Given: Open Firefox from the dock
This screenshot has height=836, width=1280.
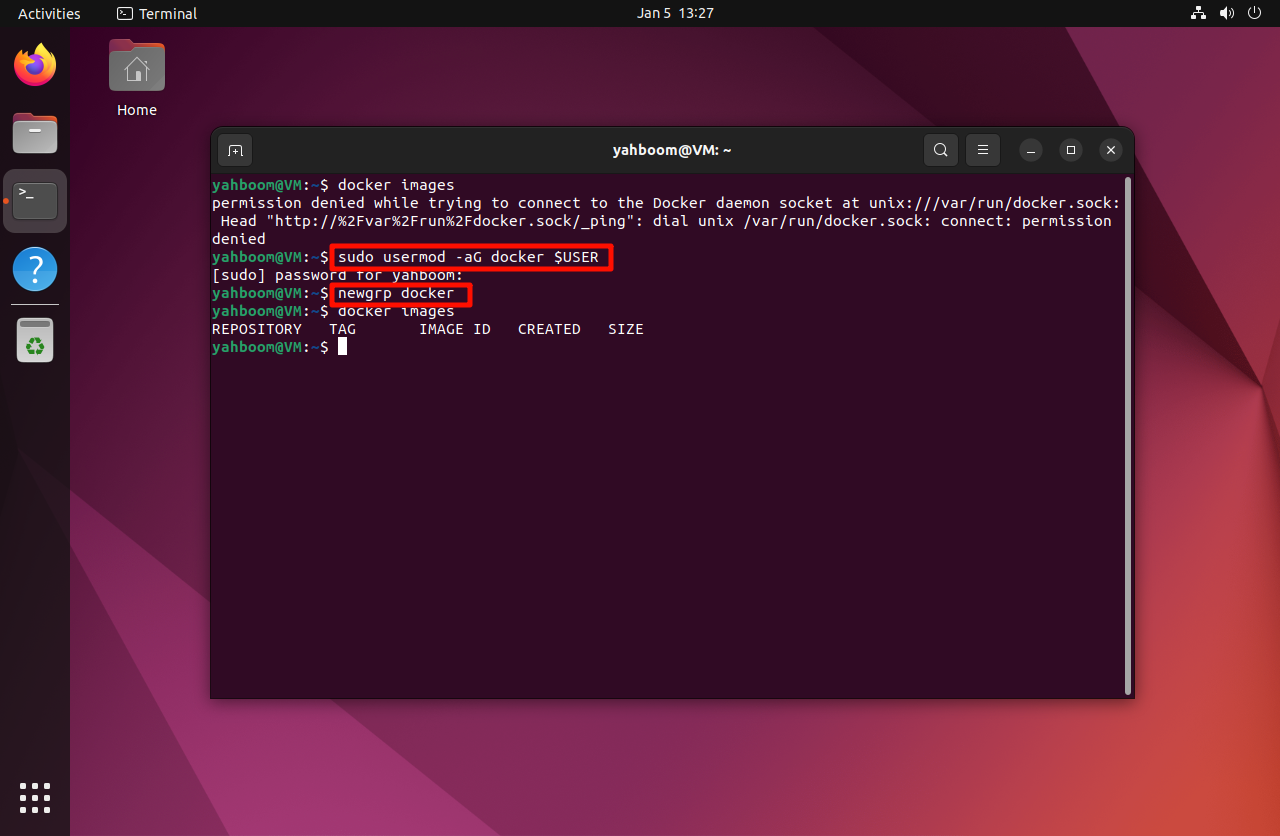Looking at the screenshot, I should 35,64.
